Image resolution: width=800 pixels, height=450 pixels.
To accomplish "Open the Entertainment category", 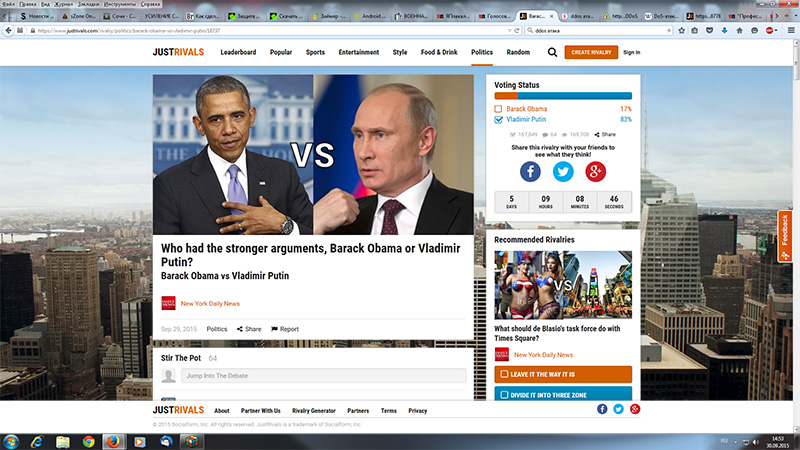I will click(x=359, y=52).
